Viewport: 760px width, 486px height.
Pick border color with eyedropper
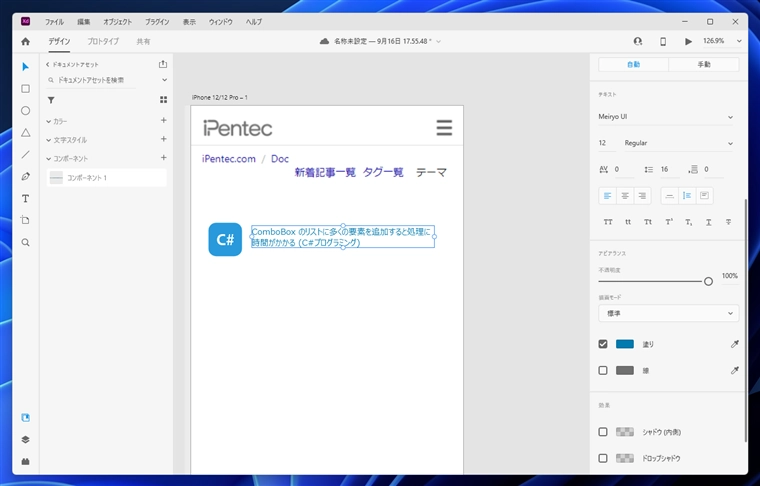(x=735, y=370)
